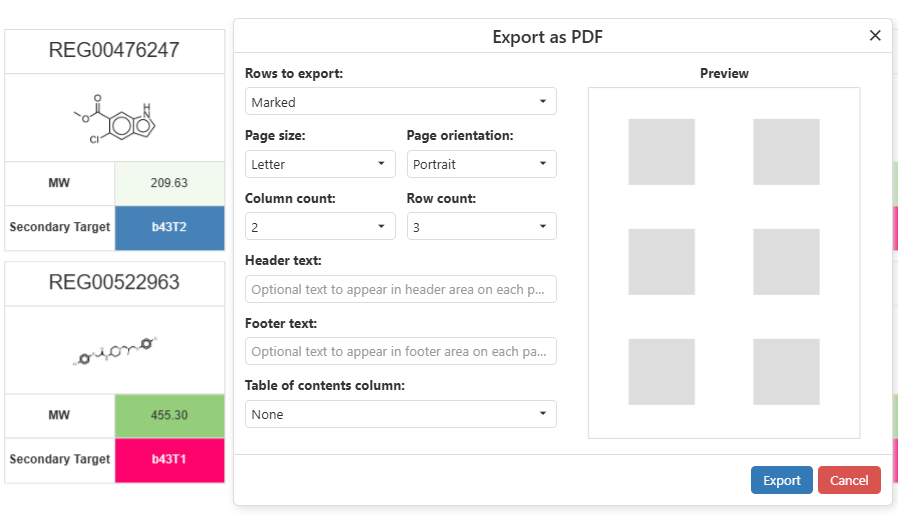The height and width of the screenshot is (516, 898).
Task: Click the bottom-left preview placeholder
Action: coord(661,371)
